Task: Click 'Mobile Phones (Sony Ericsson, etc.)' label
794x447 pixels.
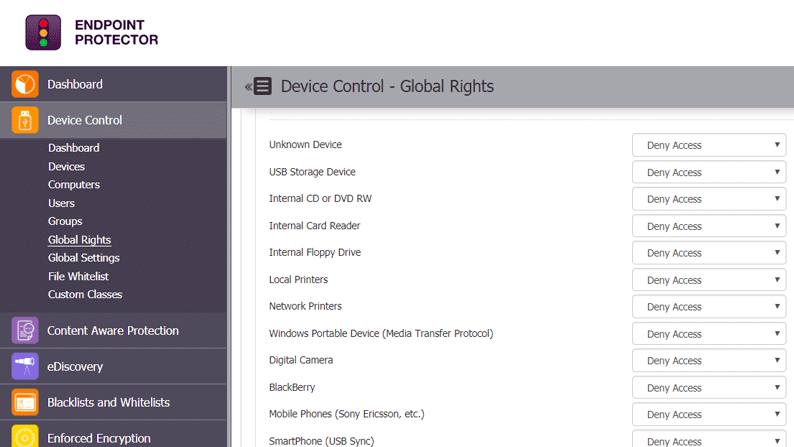Action: [346, 414]
